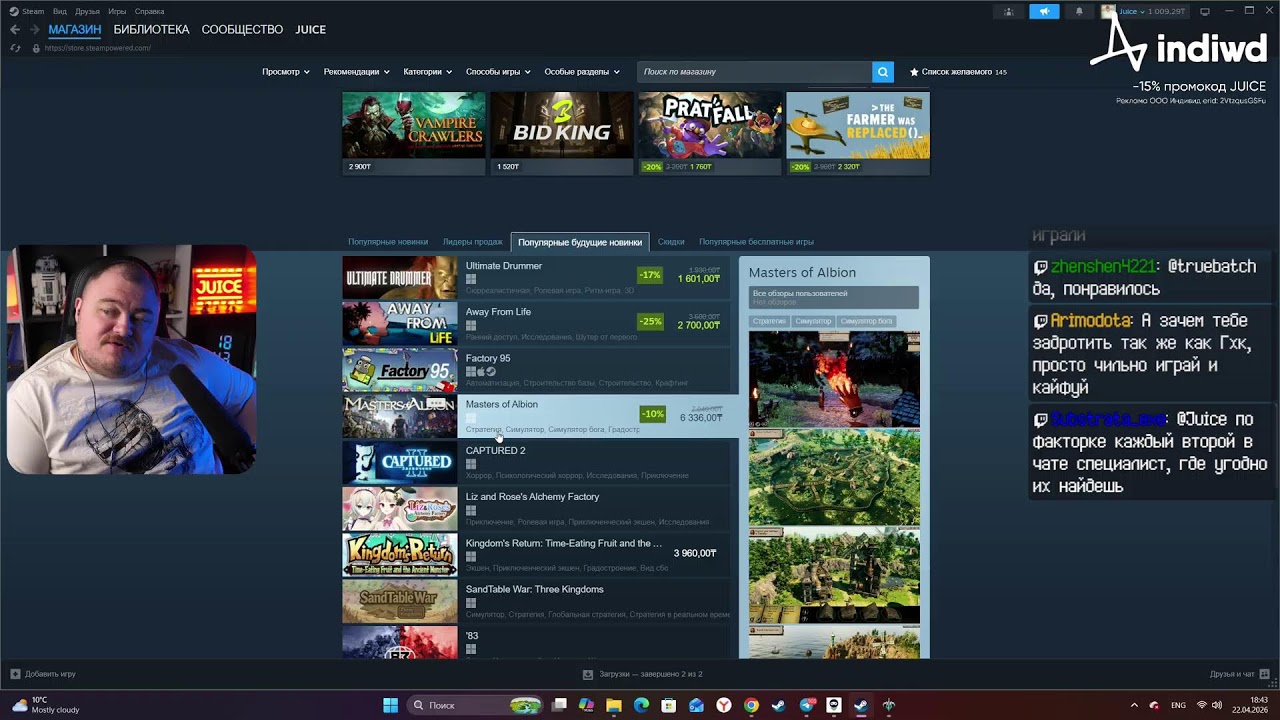Open the announcements megaphone button
Screen dimensions: 1280x720
1043,11
